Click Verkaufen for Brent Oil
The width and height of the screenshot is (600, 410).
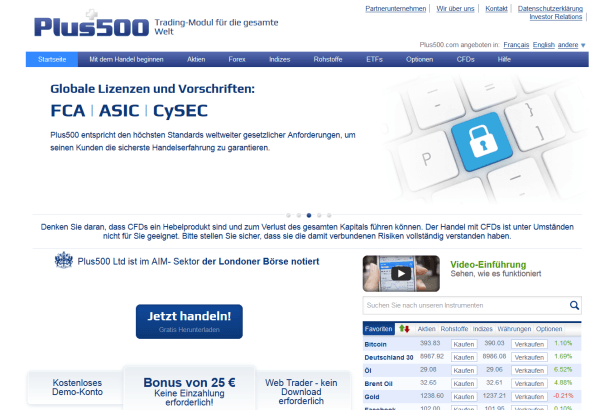(529, 383)
